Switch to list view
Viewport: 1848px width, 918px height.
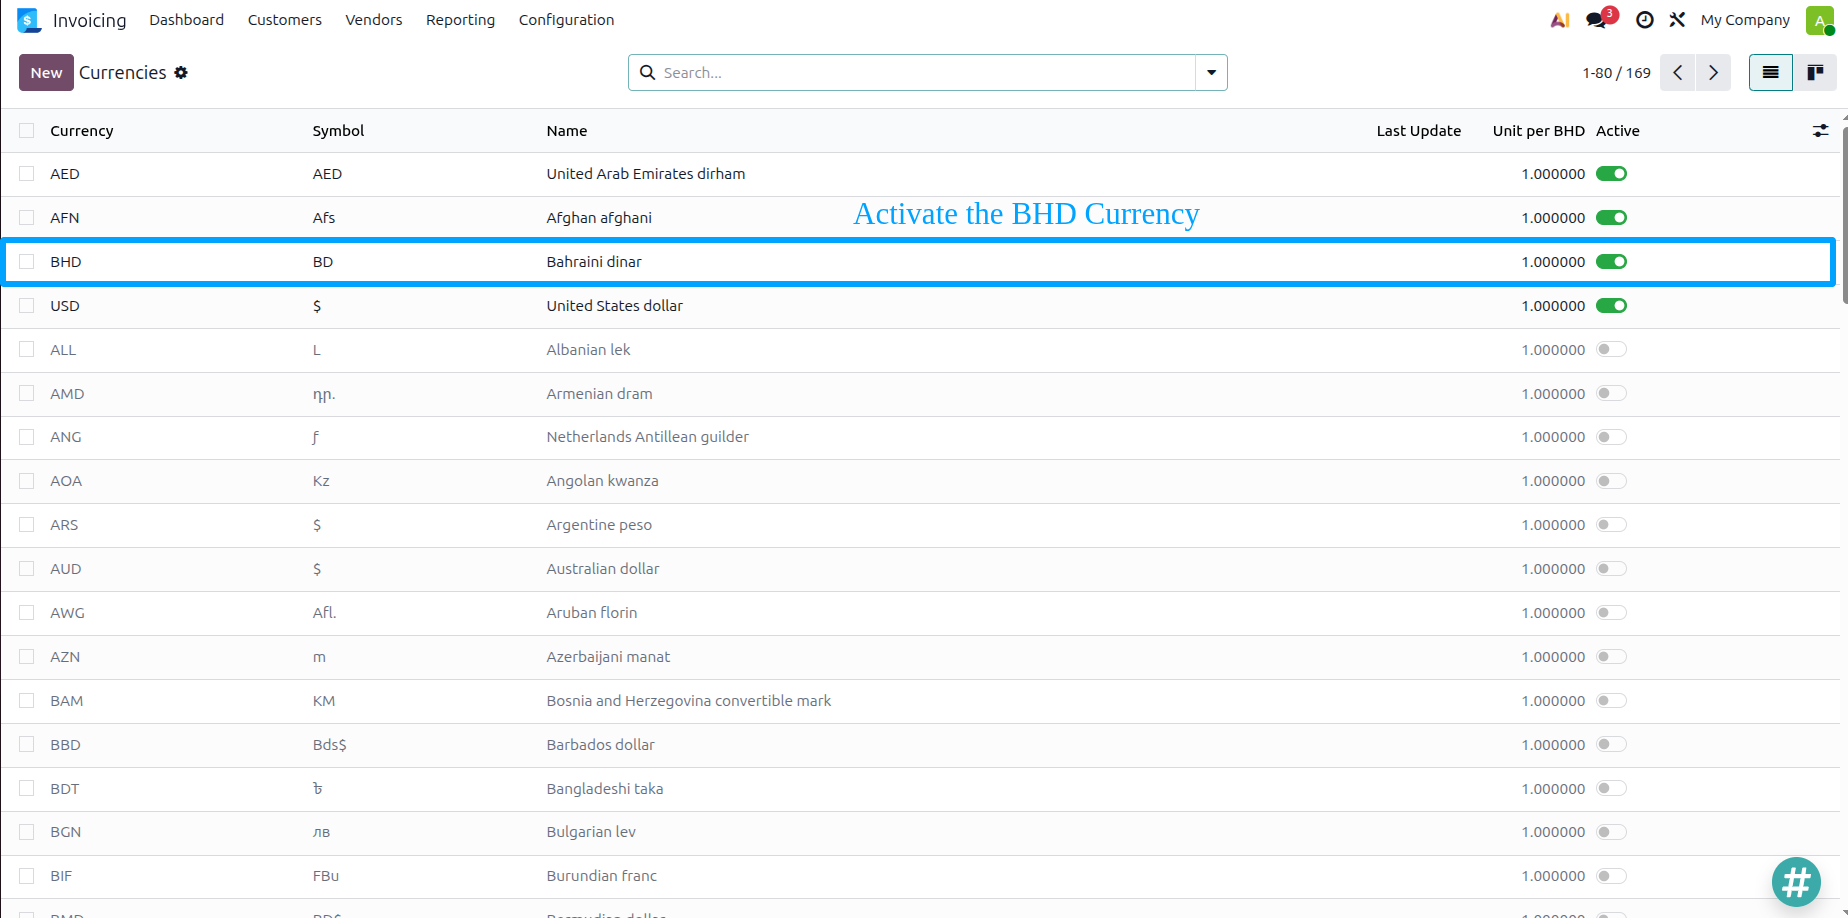(x=1770, y=73)
